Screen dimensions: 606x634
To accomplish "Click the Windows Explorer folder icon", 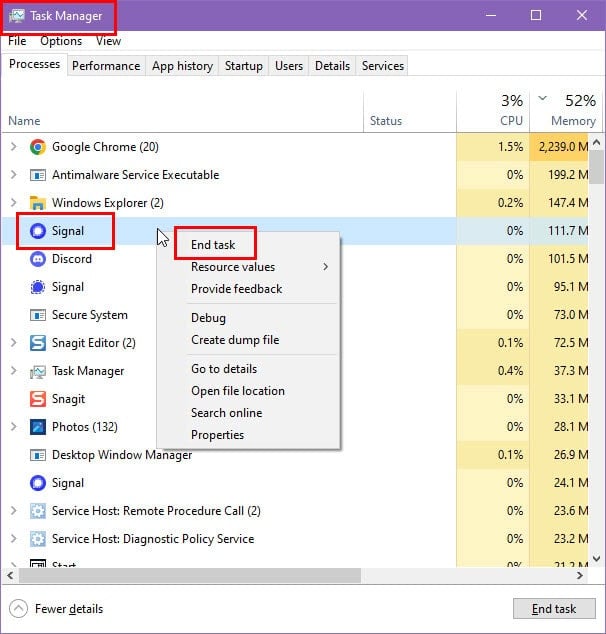I will tap(38, 203).
